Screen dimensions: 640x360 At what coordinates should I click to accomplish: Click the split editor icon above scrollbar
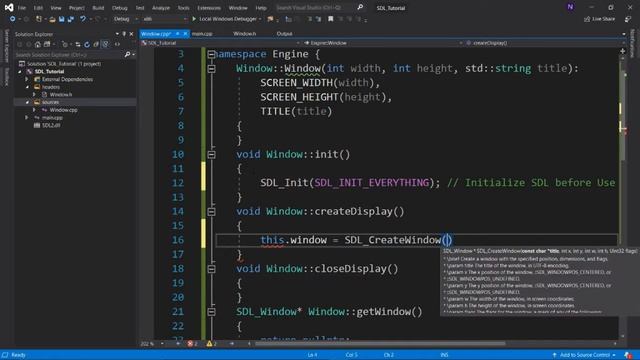point(622,51)
